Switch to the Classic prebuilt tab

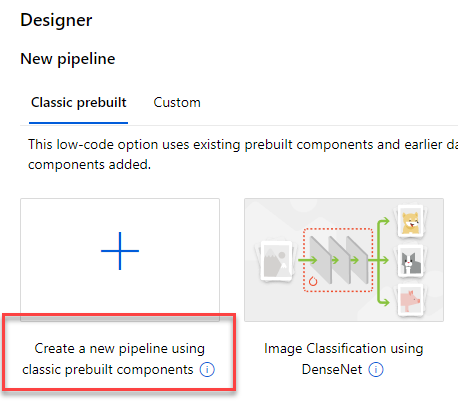(79, 102)
